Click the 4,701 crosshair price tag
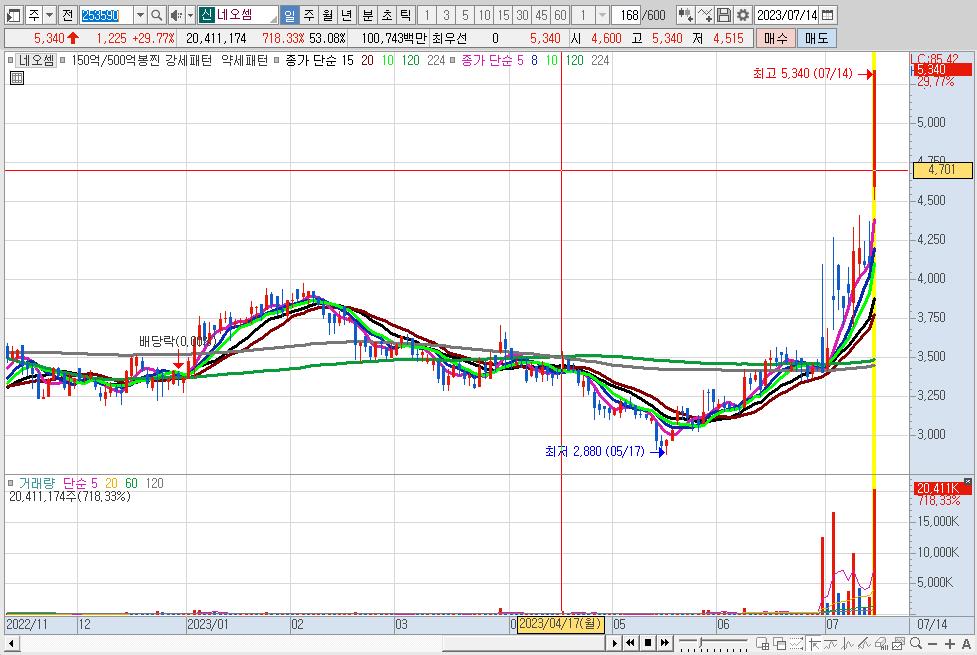Viewport: 977px width, 655px height. [942, 170]
